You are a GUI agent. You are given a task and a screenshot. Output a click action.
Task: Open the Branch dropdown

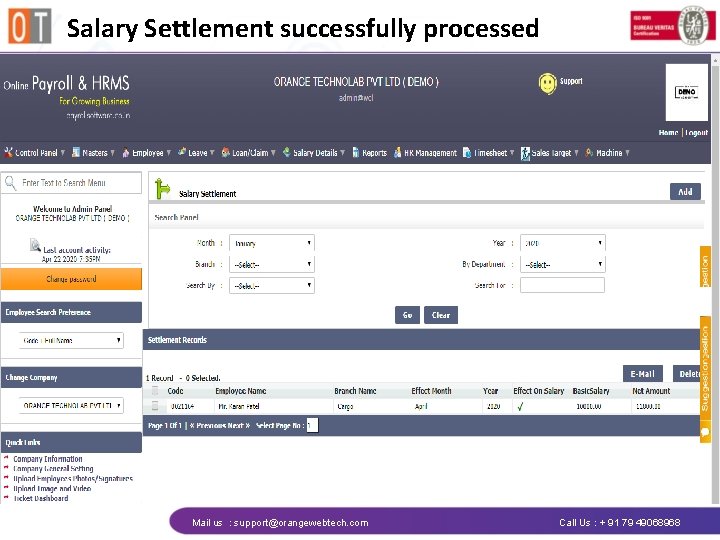click(x=272, y=264)
